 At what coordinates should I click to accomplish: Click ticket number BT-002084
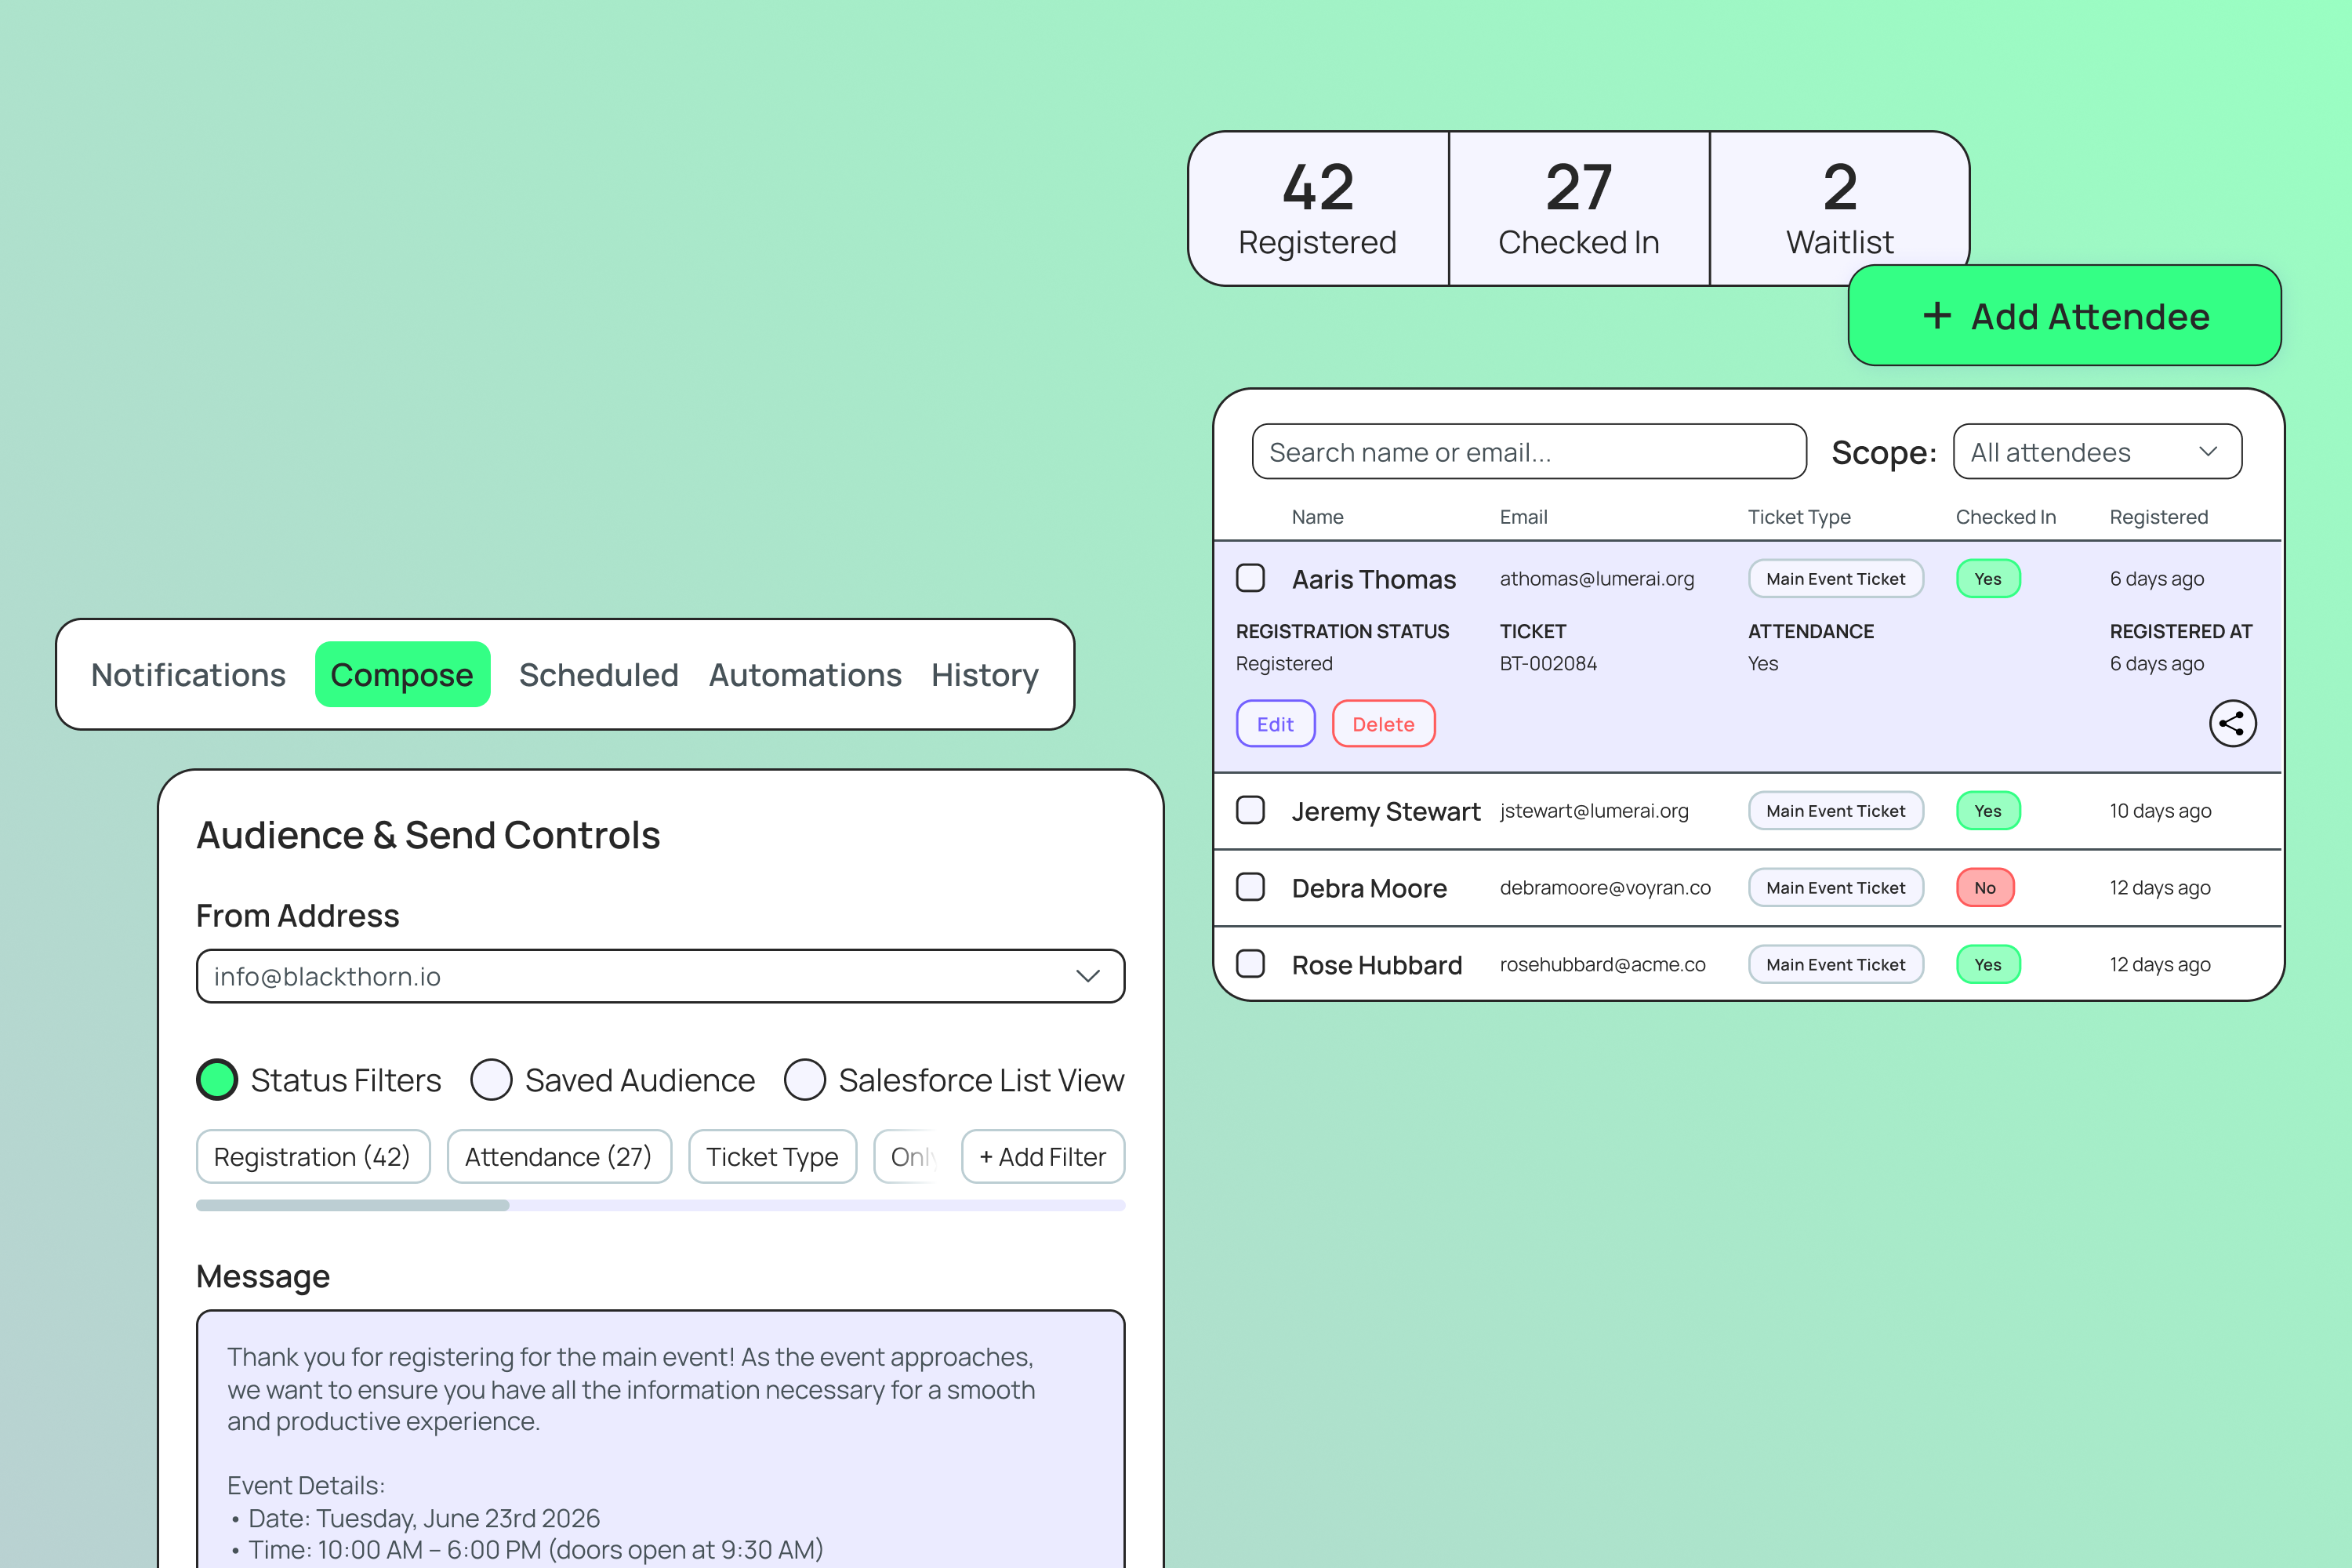1547,663
